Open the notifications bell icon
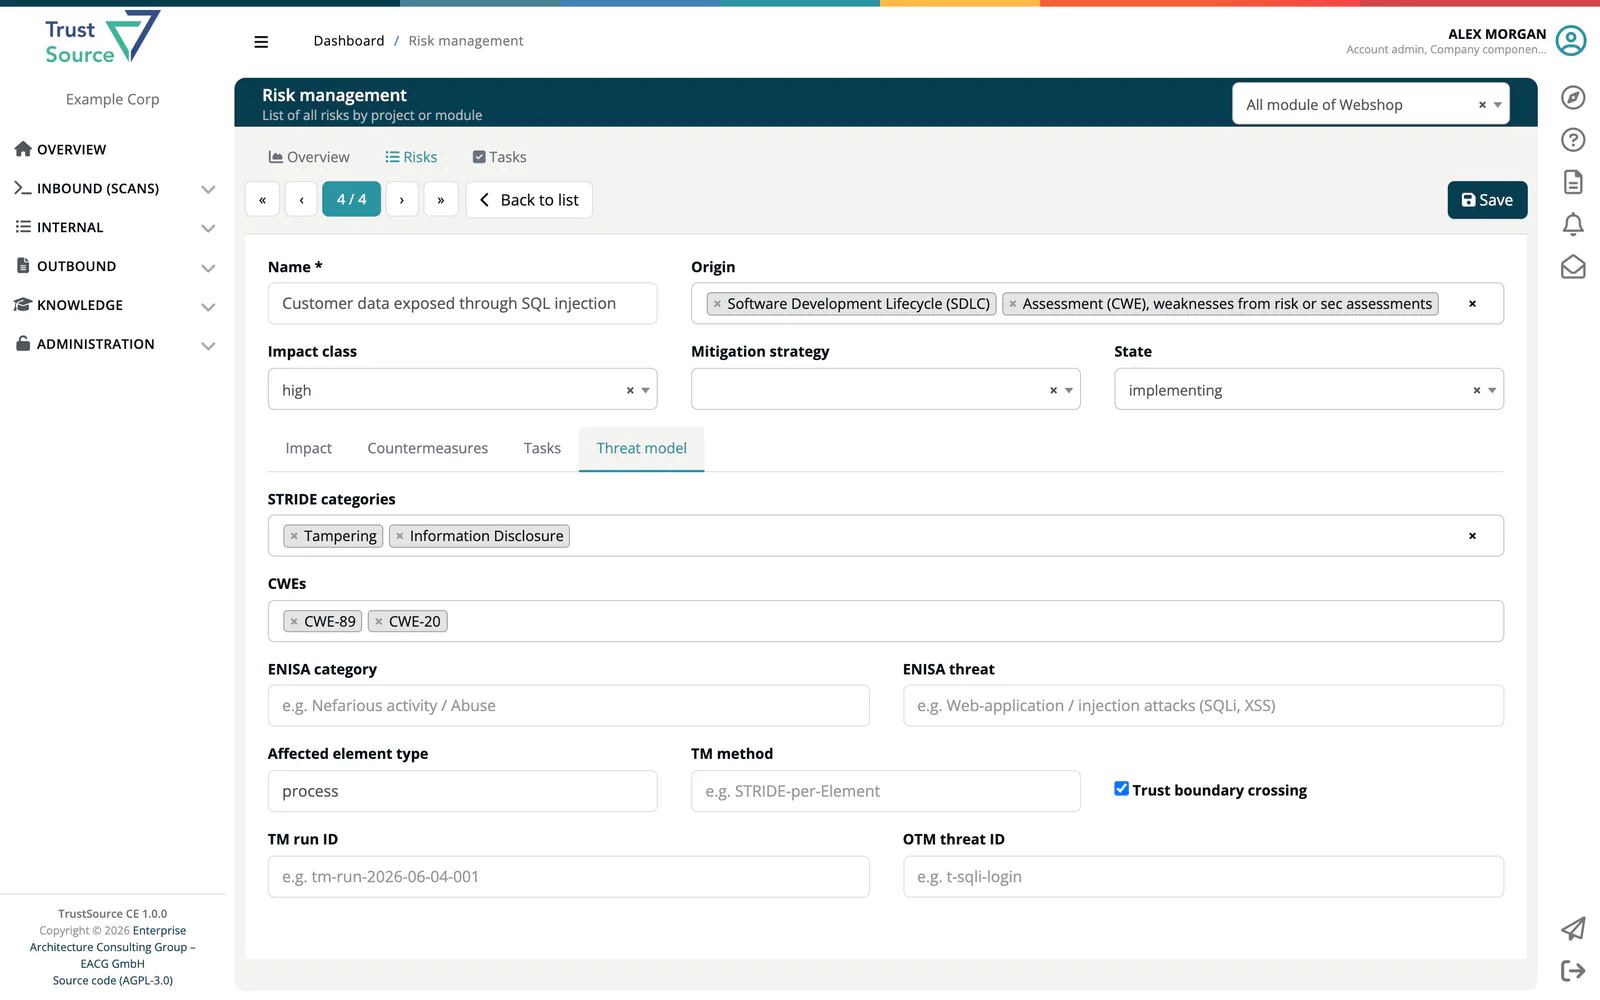 click(1573, 225)
